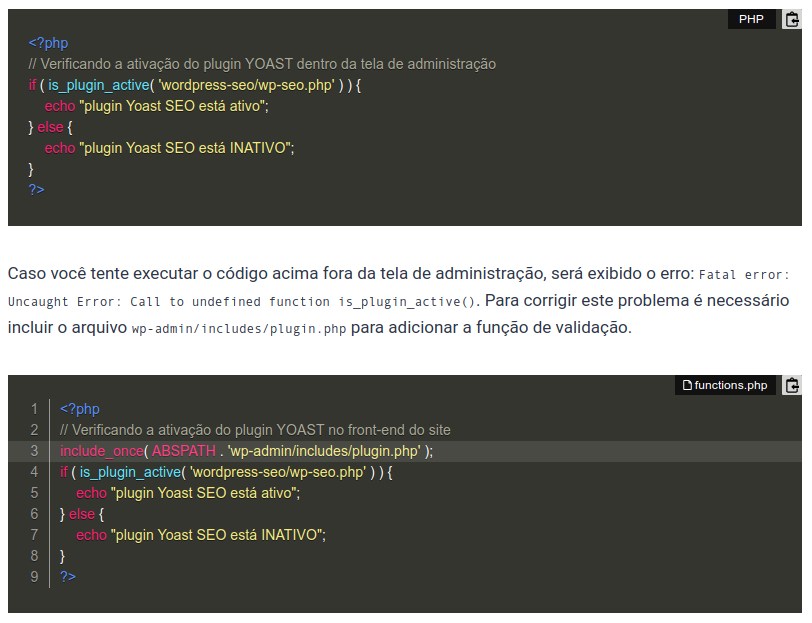812x623 pixels.
Task: Click the highlighted include_once line
Action: coord(405,451)
